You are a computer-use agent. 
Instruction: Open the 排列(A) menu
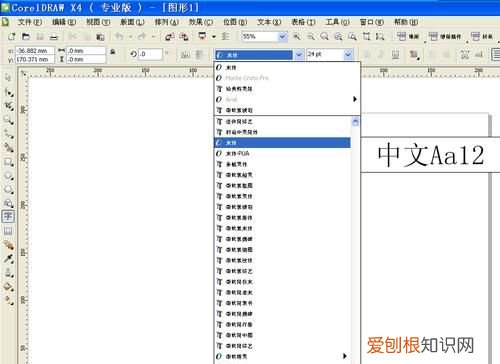[167, 22]
